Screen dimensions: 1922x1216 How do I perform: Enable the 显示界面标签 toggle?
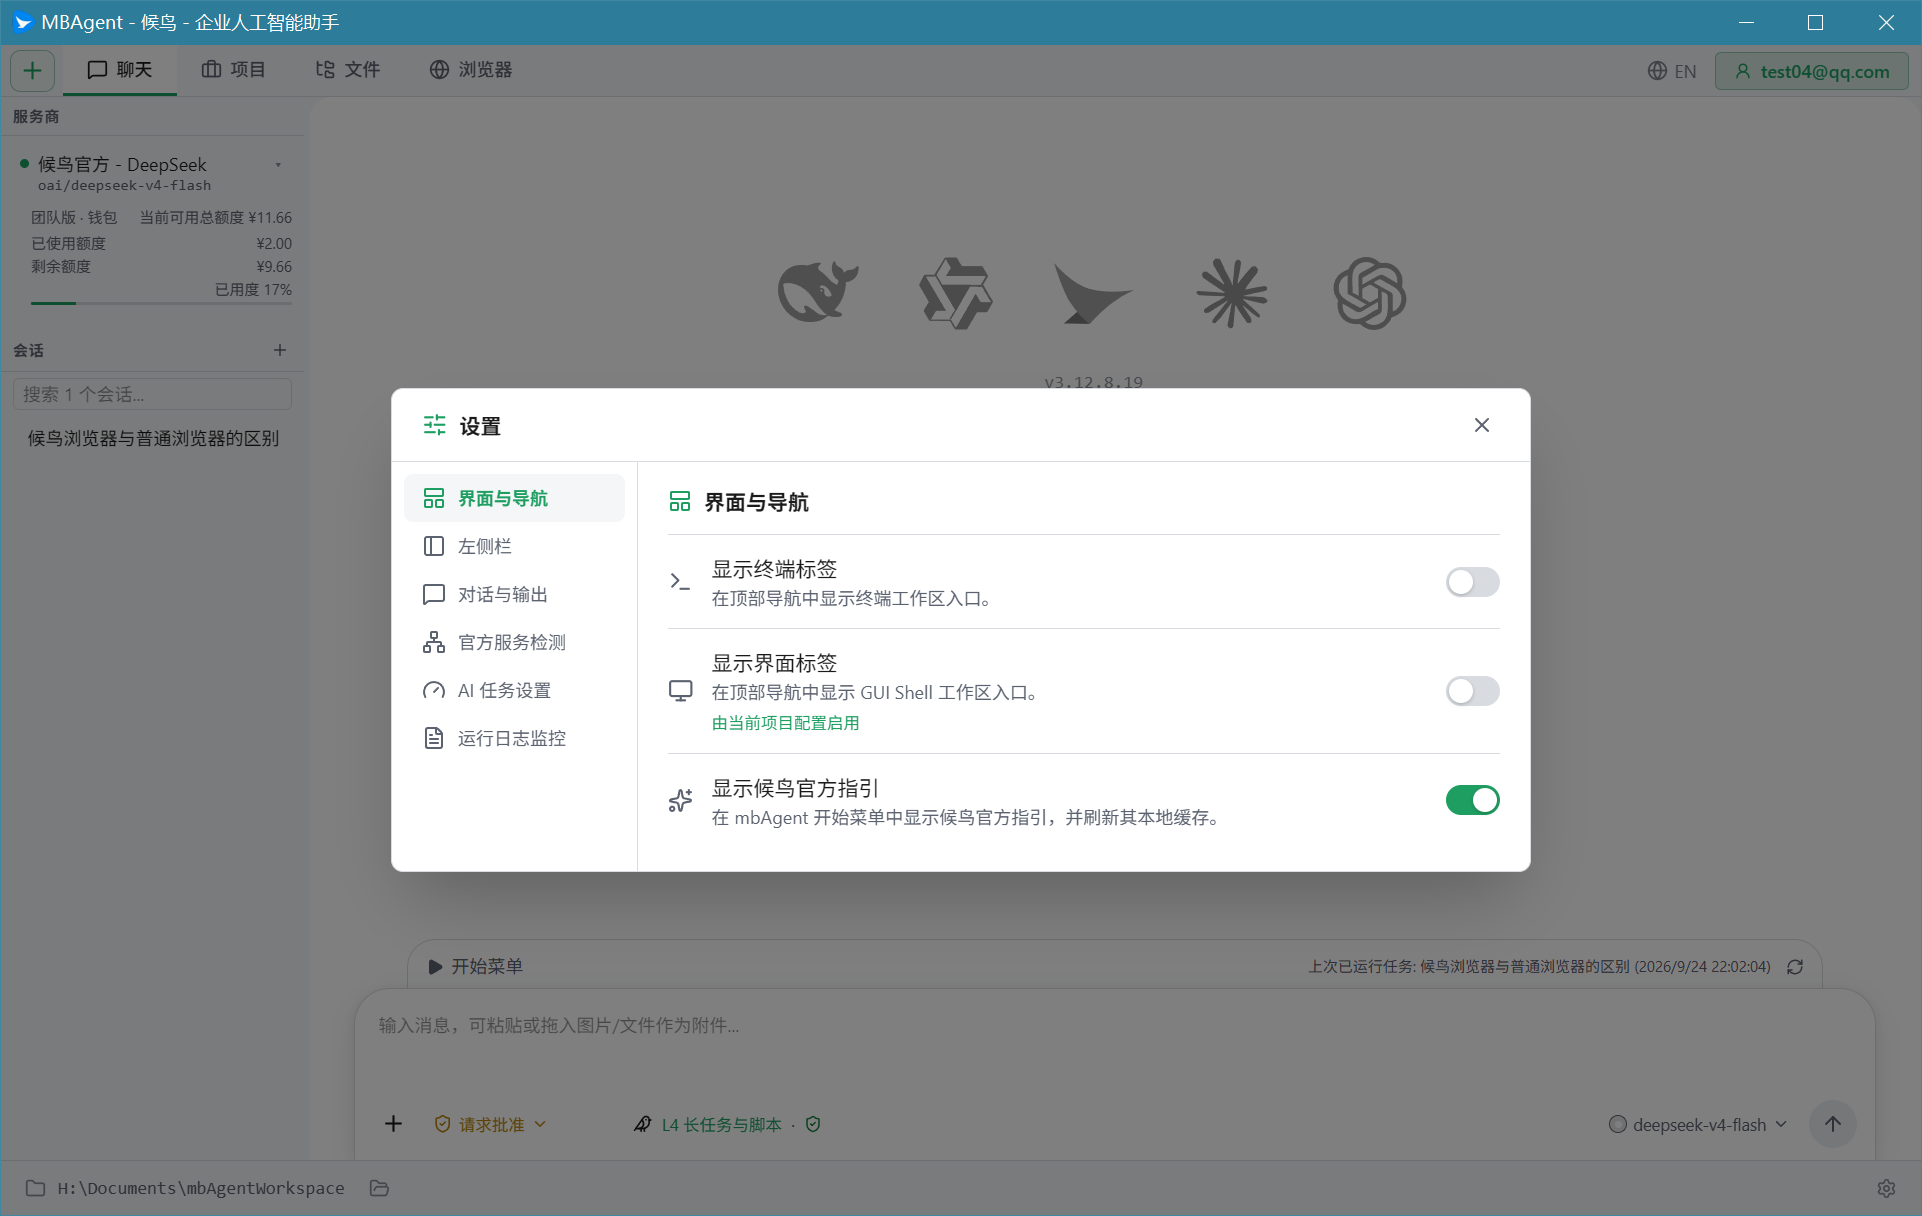pos(1472,691)
